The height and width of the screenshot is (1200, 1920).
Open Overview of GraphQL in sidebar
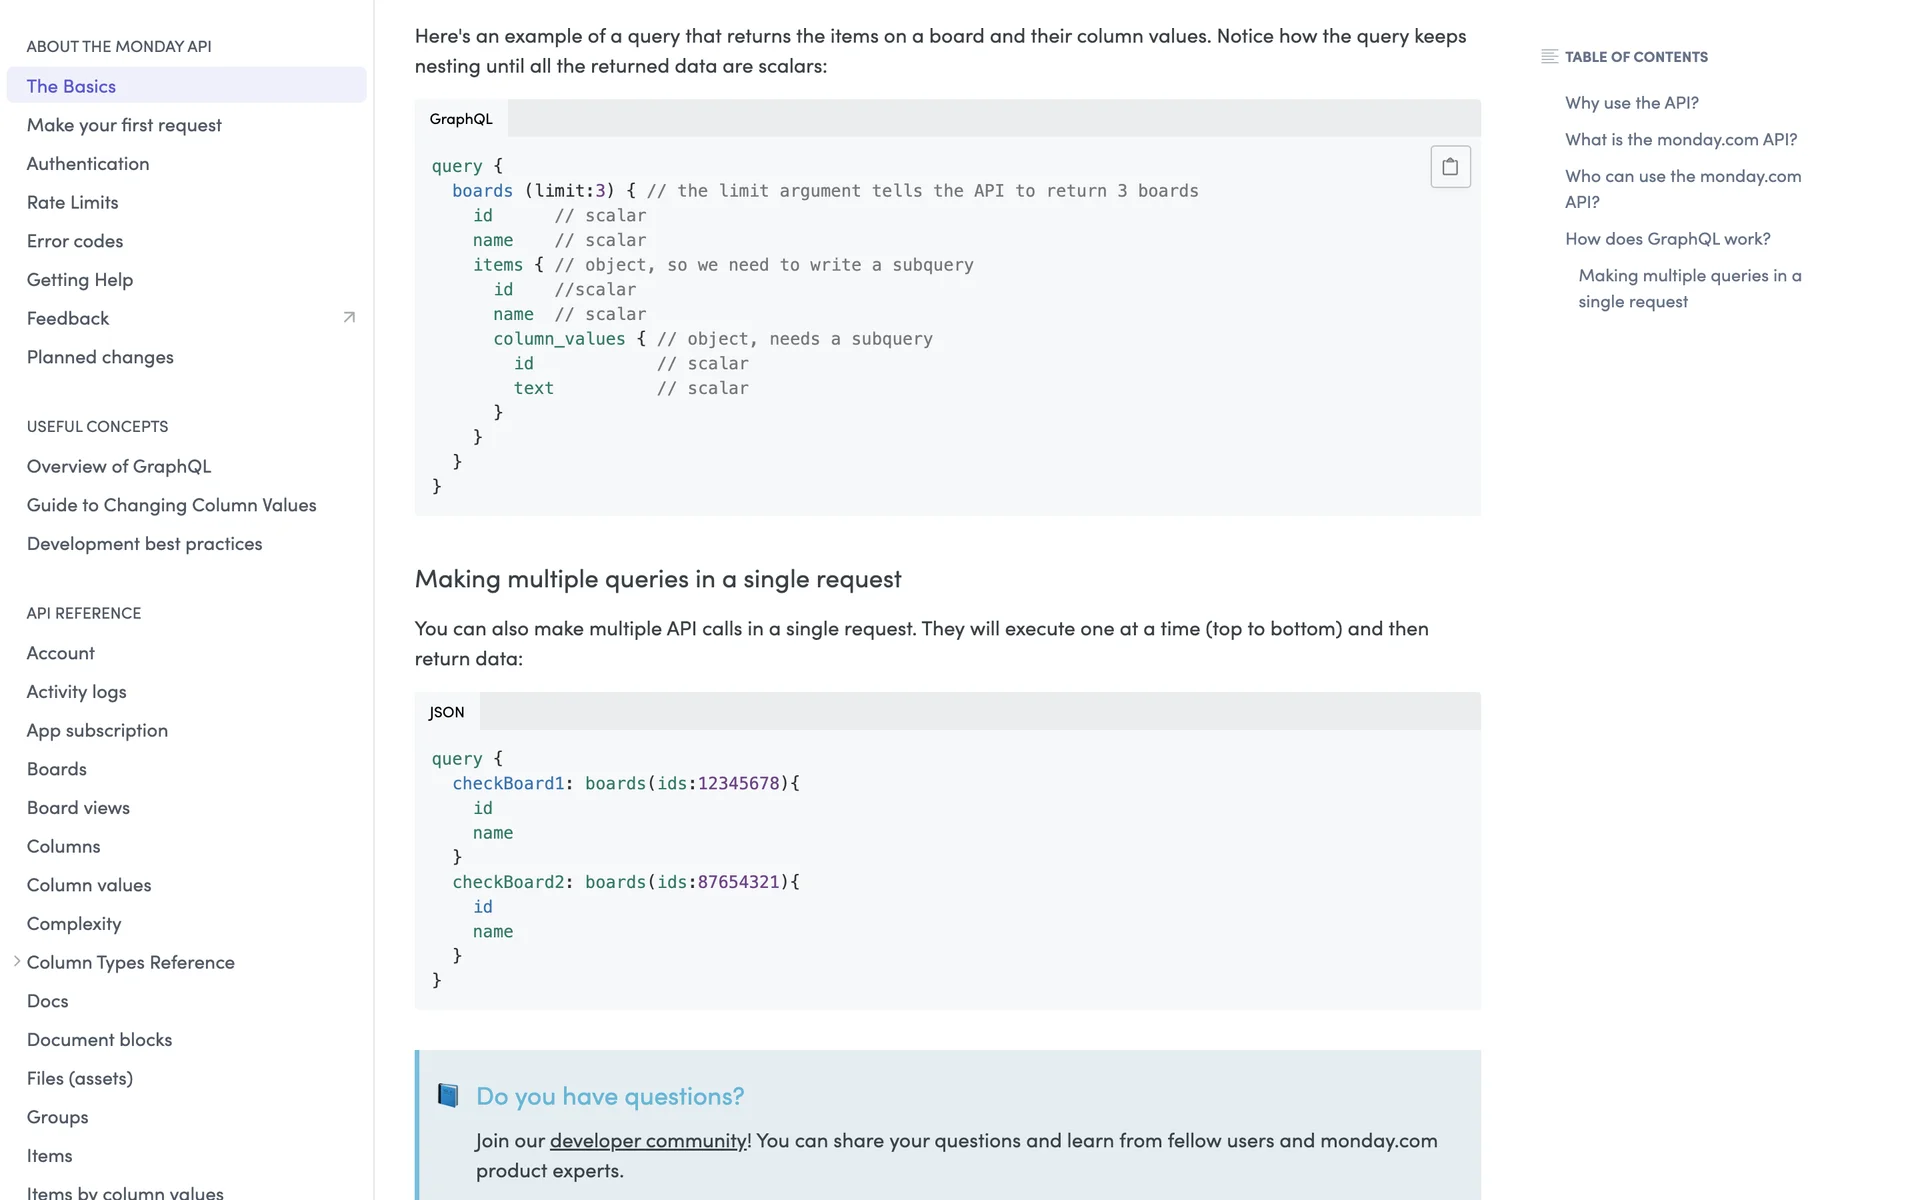(119, 467)
